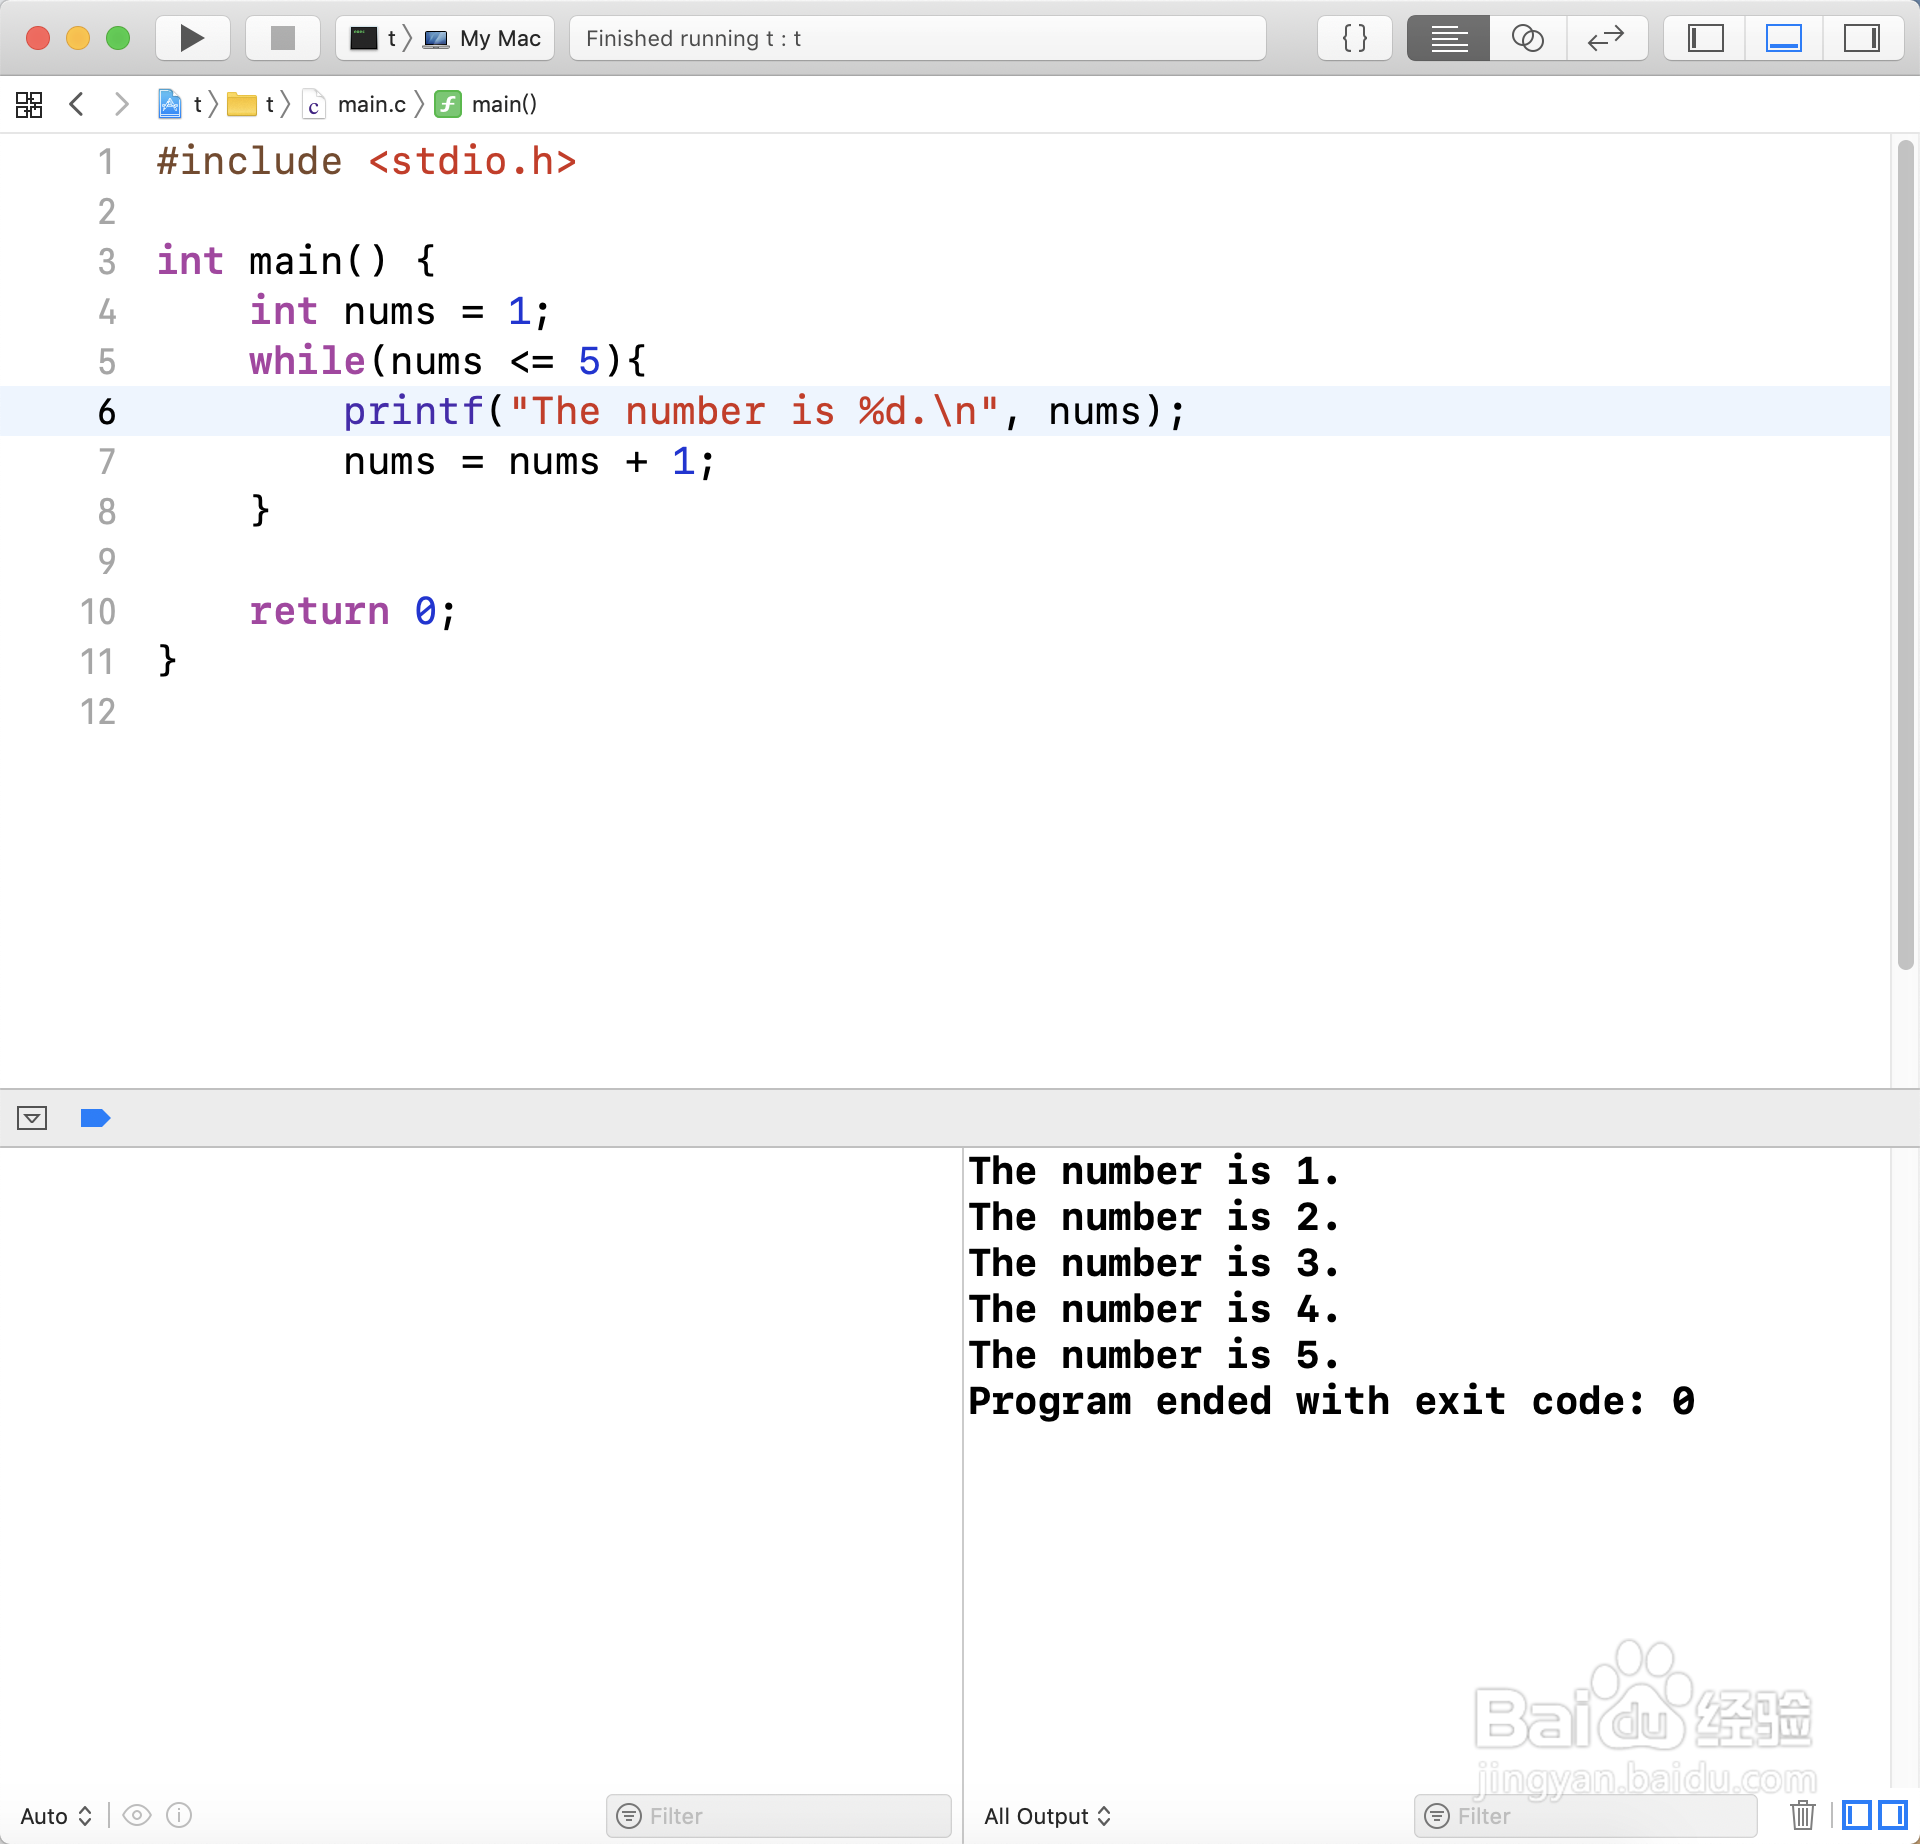Toggle breakpoints with blue arrow icon
Screen dimensions: 1920x1844
pos(95,1118)
